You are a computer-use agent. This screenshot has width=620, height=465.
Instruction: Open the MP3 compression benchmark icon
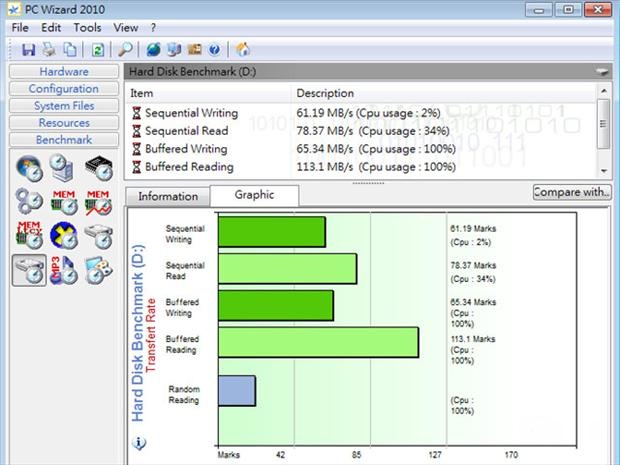(64, 270)
